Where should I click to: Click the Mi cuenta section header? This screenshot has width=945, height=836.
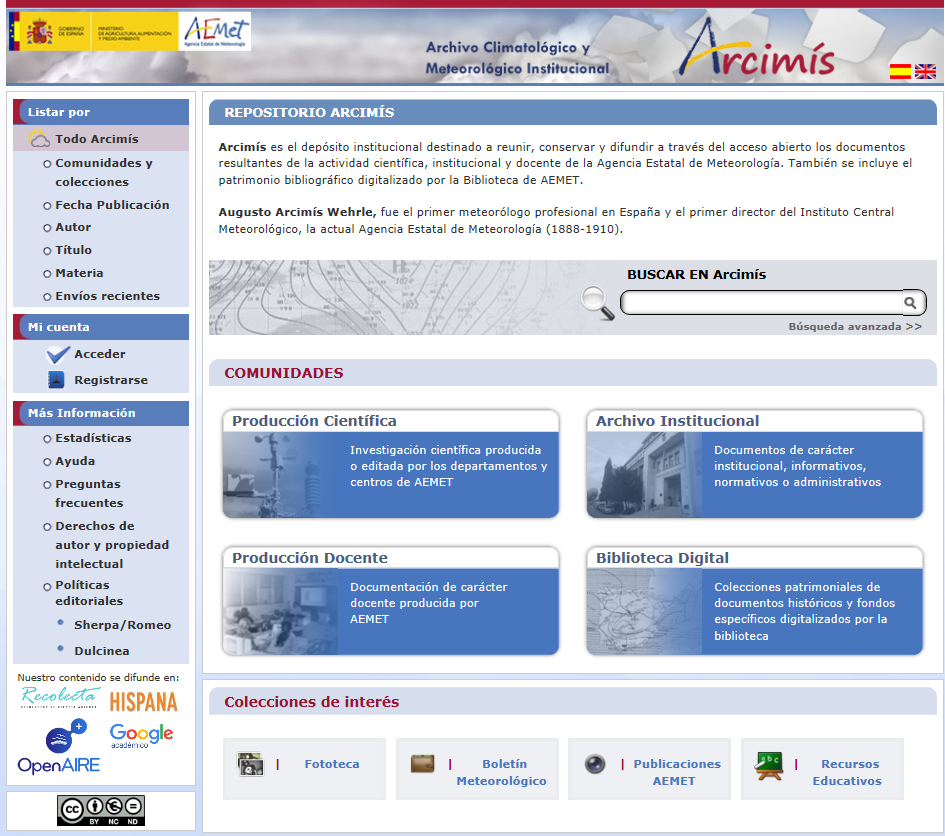tap(101, 327)
